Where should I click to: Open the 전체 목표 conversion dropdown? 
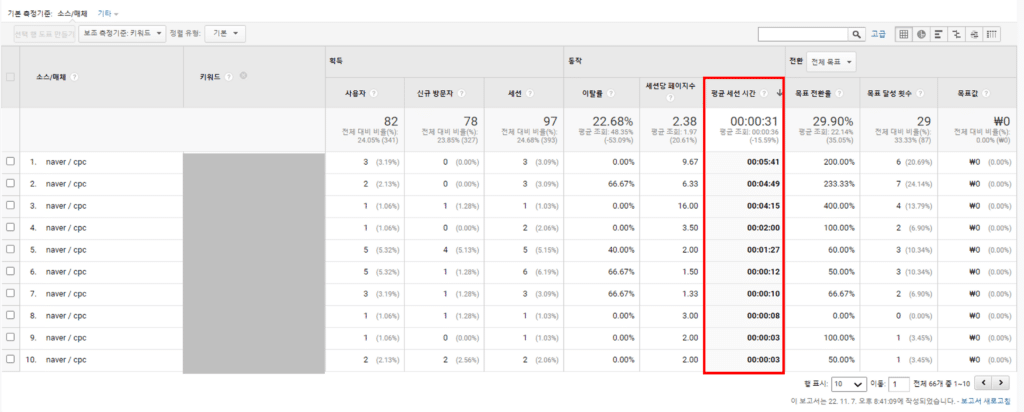(831, 62)
